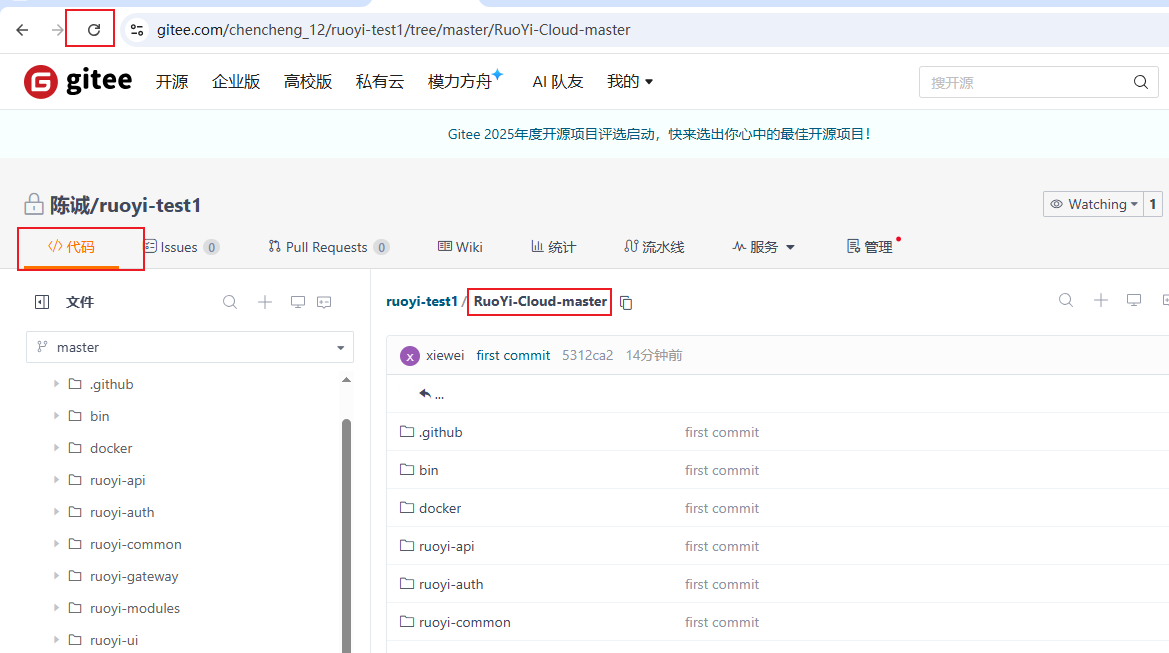This screenshot has width=1169, height=653.
Task: Click 私有云 in top navigation
Action: pyautogui.click(x=379, y=81)
